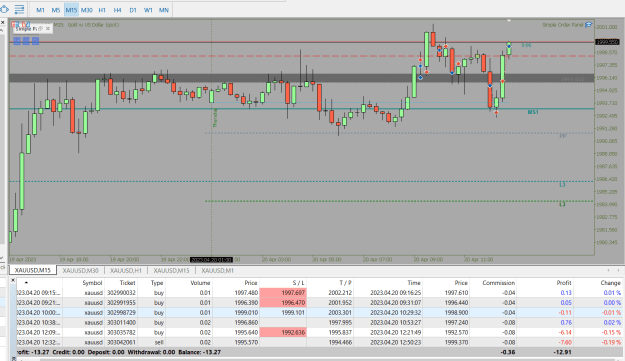Click the red stop loss cell 1996.470

(283, 302)
